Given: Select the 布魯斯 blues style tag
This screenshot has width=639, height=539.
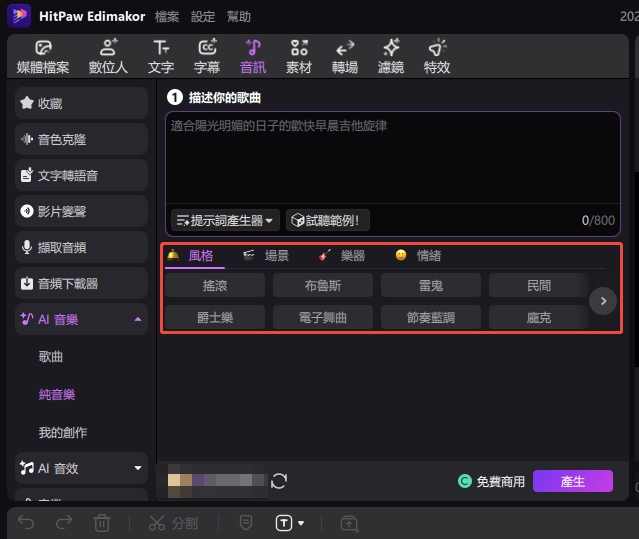Looking at the screenshot, I should coord(323,285).
